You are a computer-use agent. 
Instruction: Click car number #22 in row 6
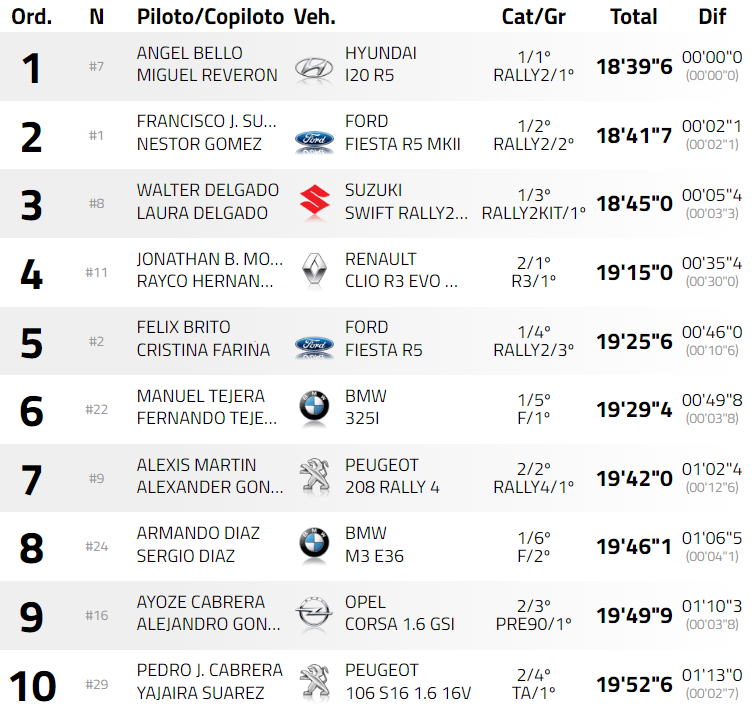pyautogui.click(x=96, y=409)
